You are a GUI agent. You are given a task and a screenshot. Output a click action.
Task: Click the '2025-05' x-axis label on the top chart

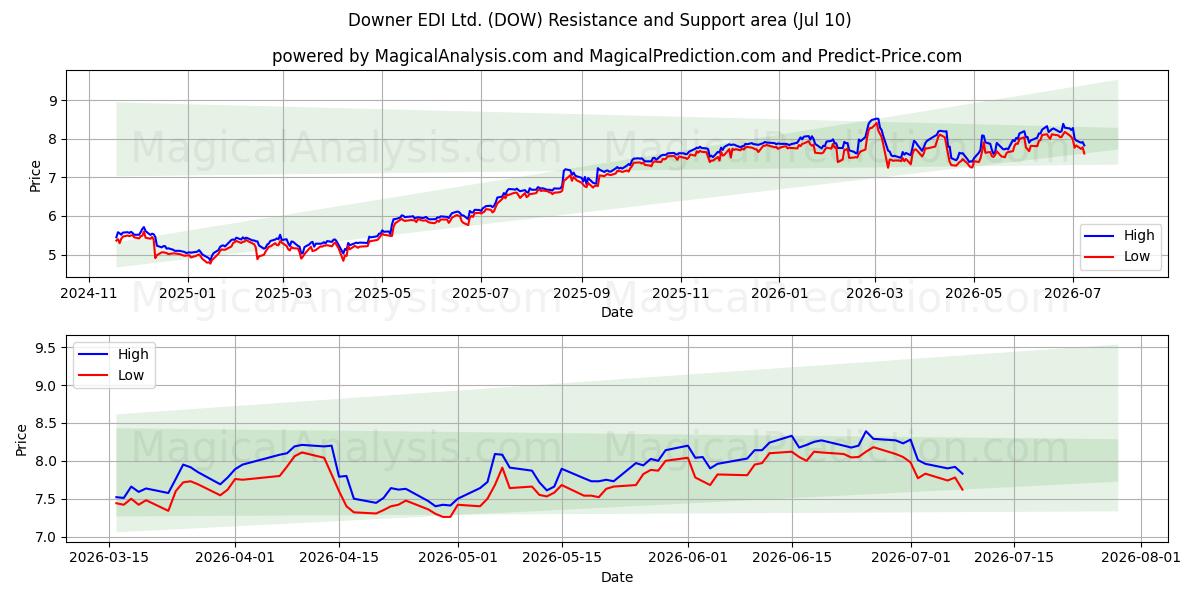pyautogui.click(x=381, y=294)
